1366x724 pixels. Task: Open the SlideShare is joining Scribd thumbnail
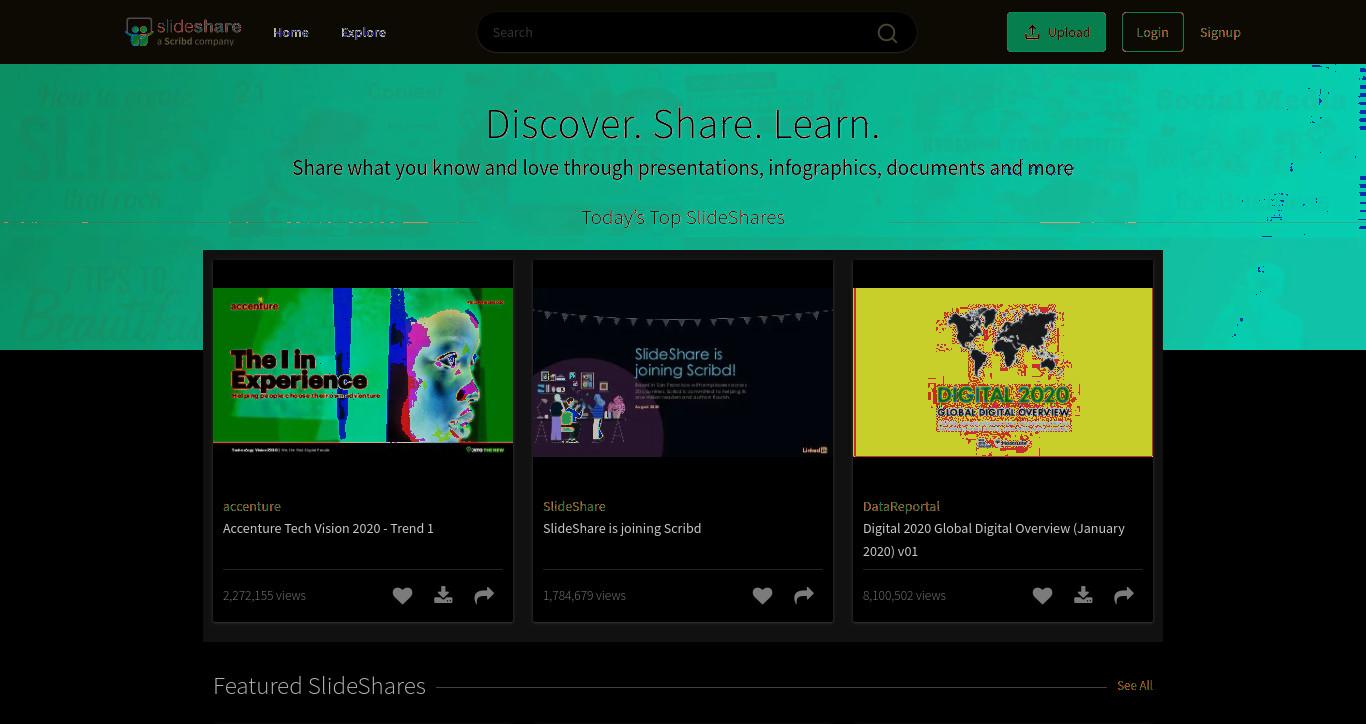point(683,372)
